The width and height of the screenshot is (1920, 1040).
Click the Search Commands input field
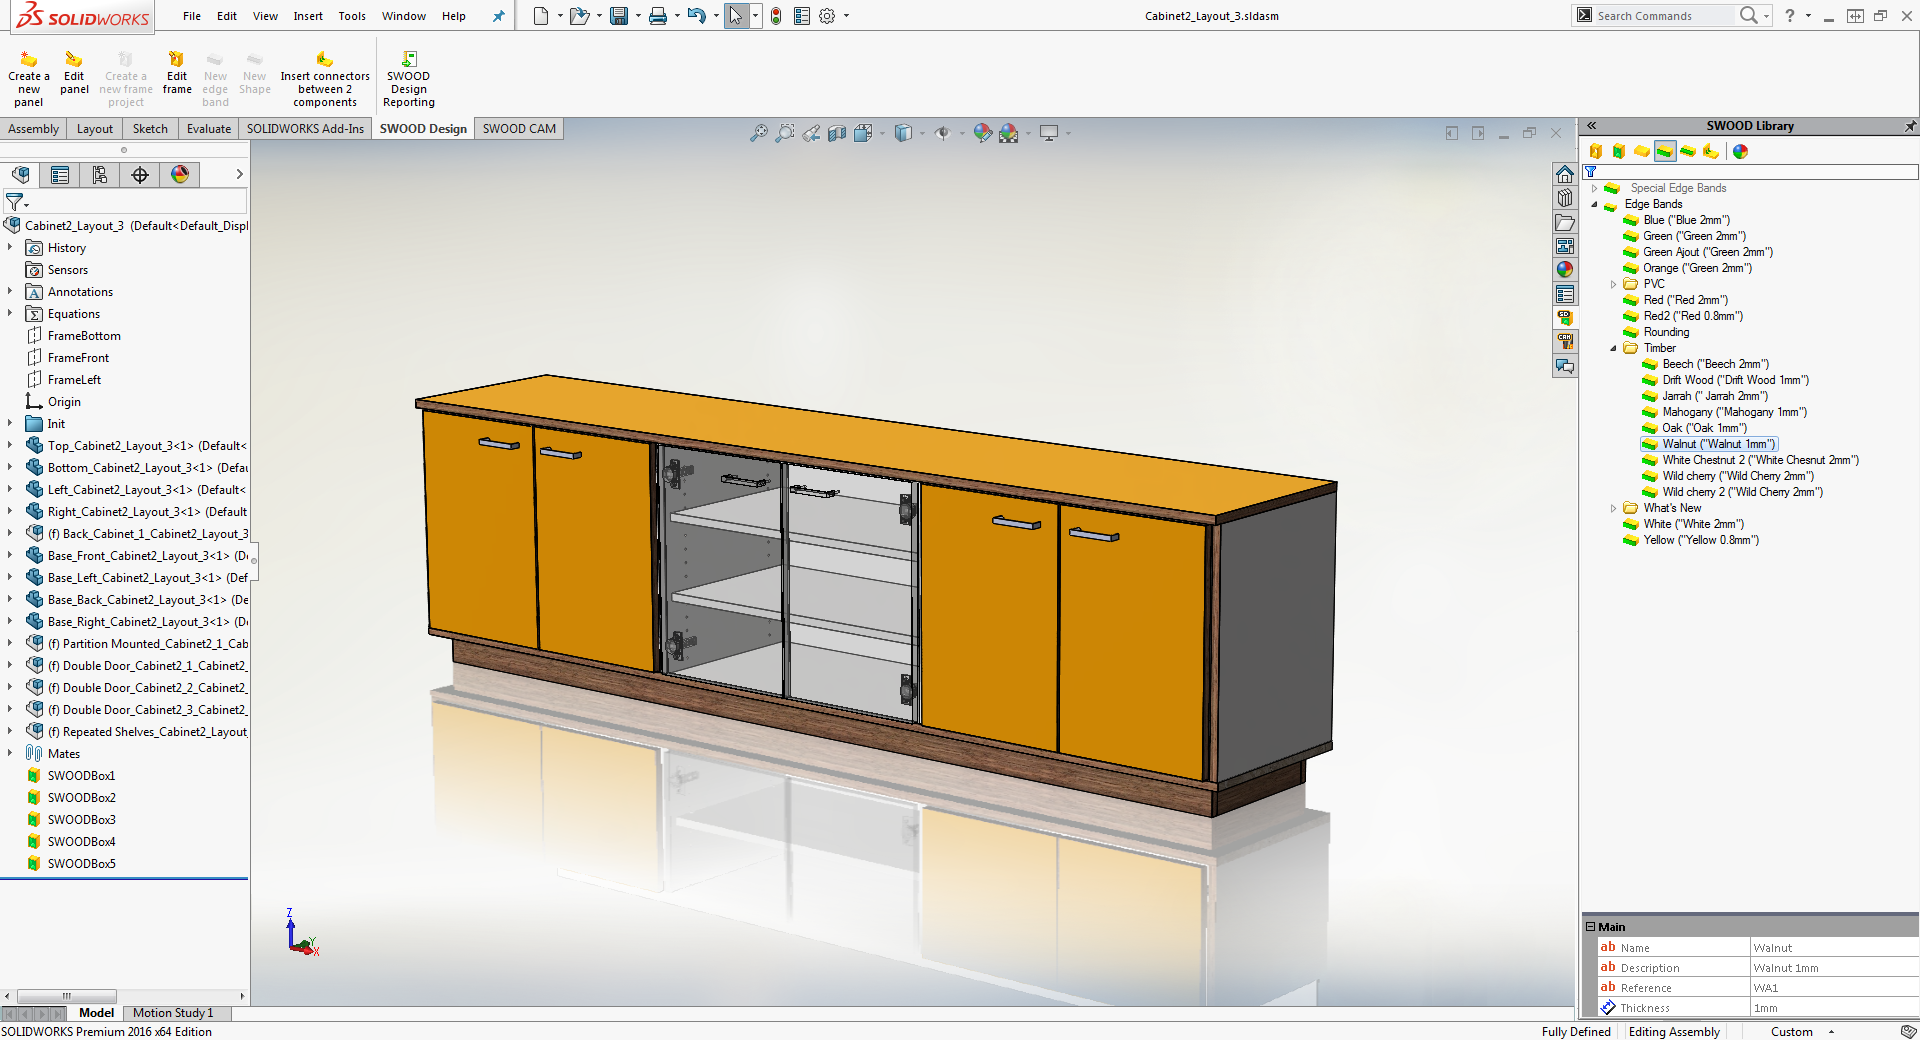[1660, 16]
